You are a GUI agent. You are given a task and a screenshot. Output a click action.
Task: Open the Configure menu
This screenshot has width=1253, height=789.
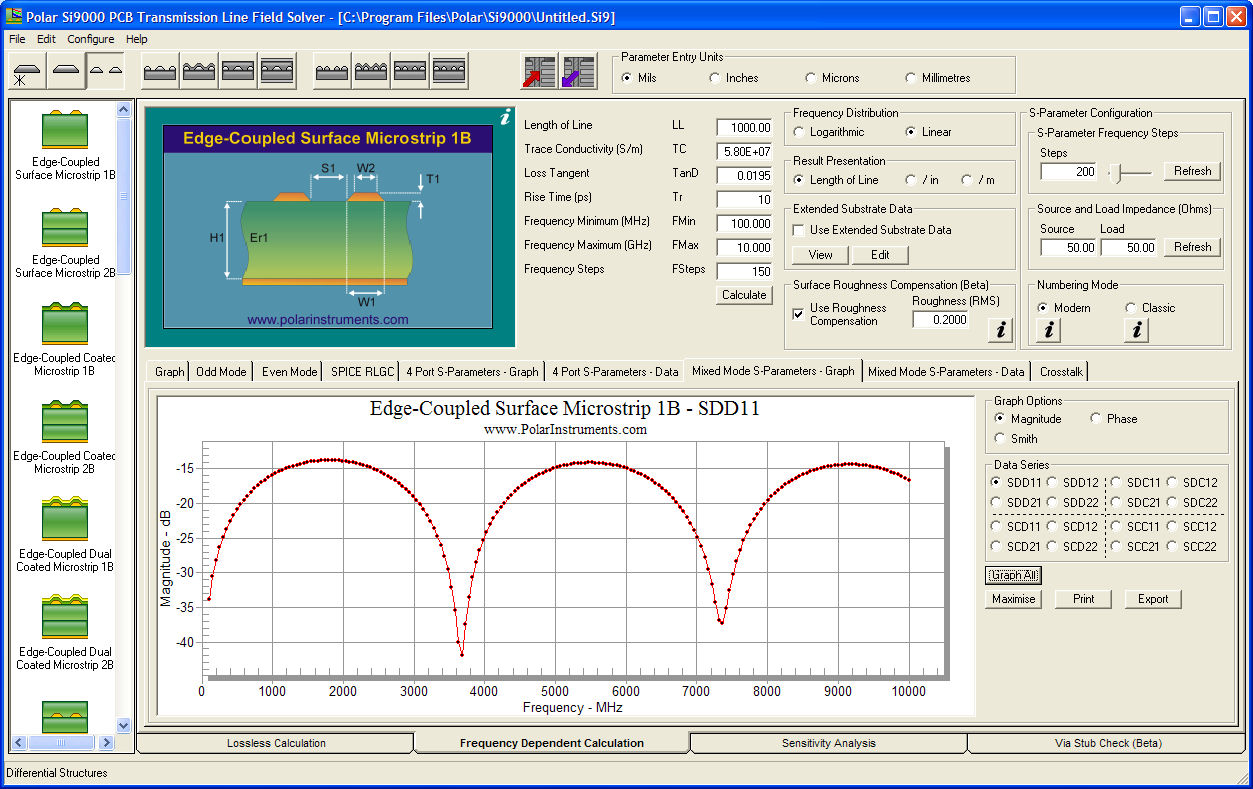click(91, 39)
